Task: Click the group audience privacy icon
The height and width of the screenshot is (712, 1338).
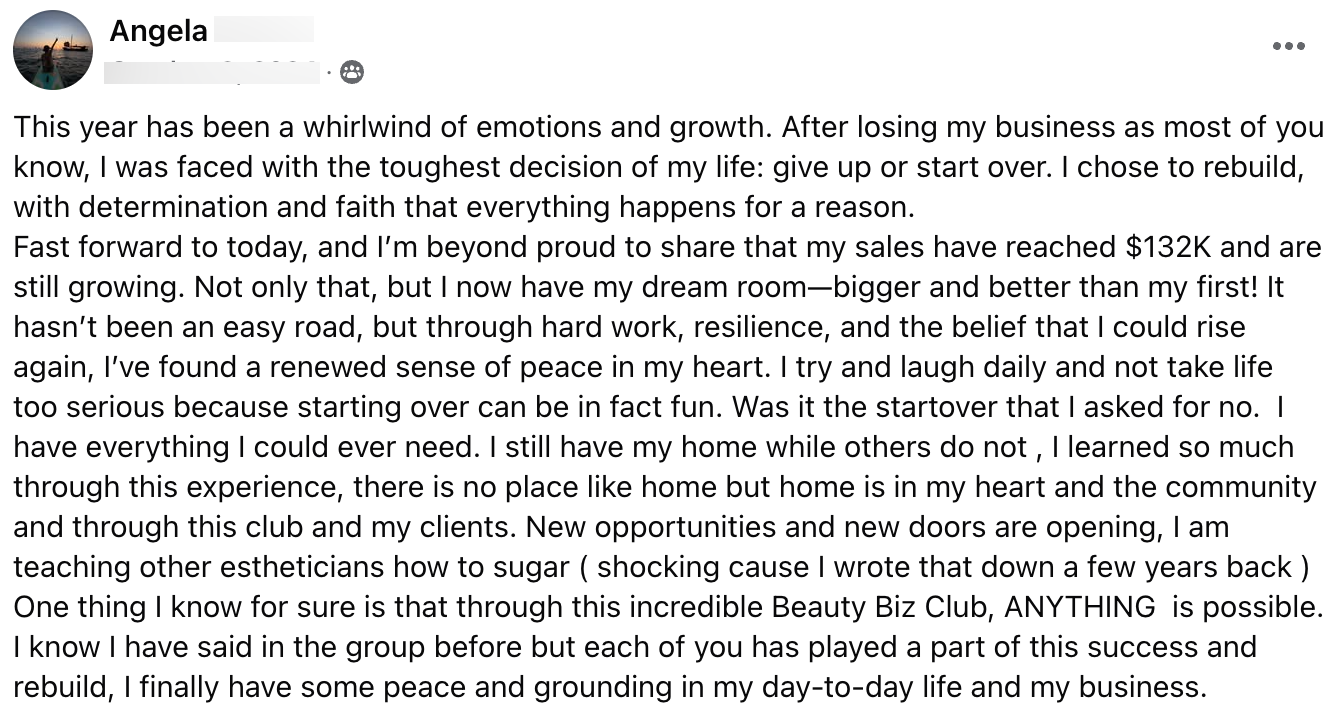Action: [x=352, y=71]
